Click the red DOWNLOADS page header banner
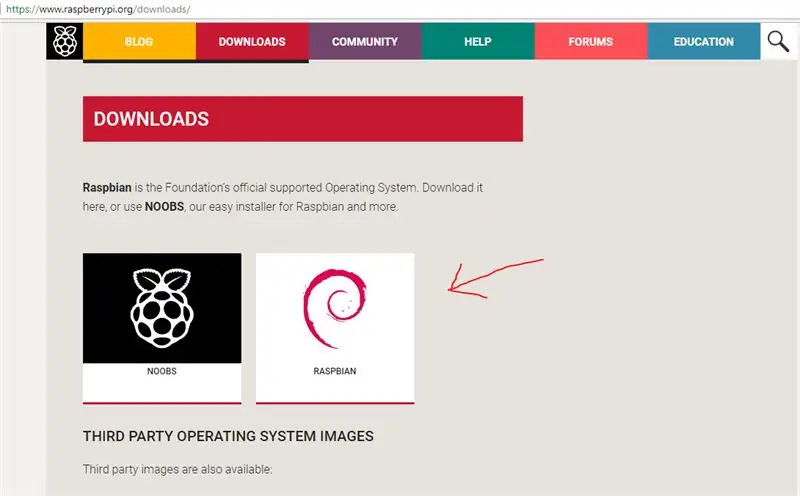800x496 pixels. pyautogui.click(x=303, y=119)
